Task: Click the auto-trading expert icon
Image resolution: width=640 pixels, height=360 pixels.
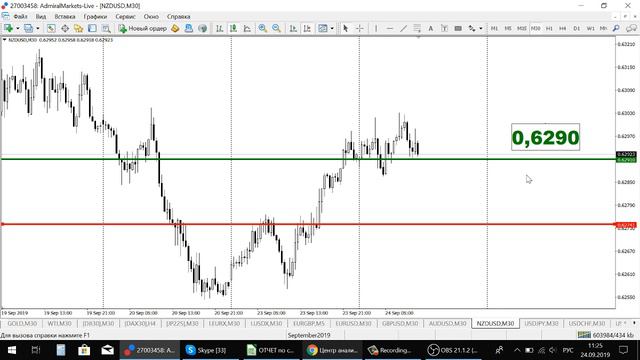Action: tap(189, 28)
